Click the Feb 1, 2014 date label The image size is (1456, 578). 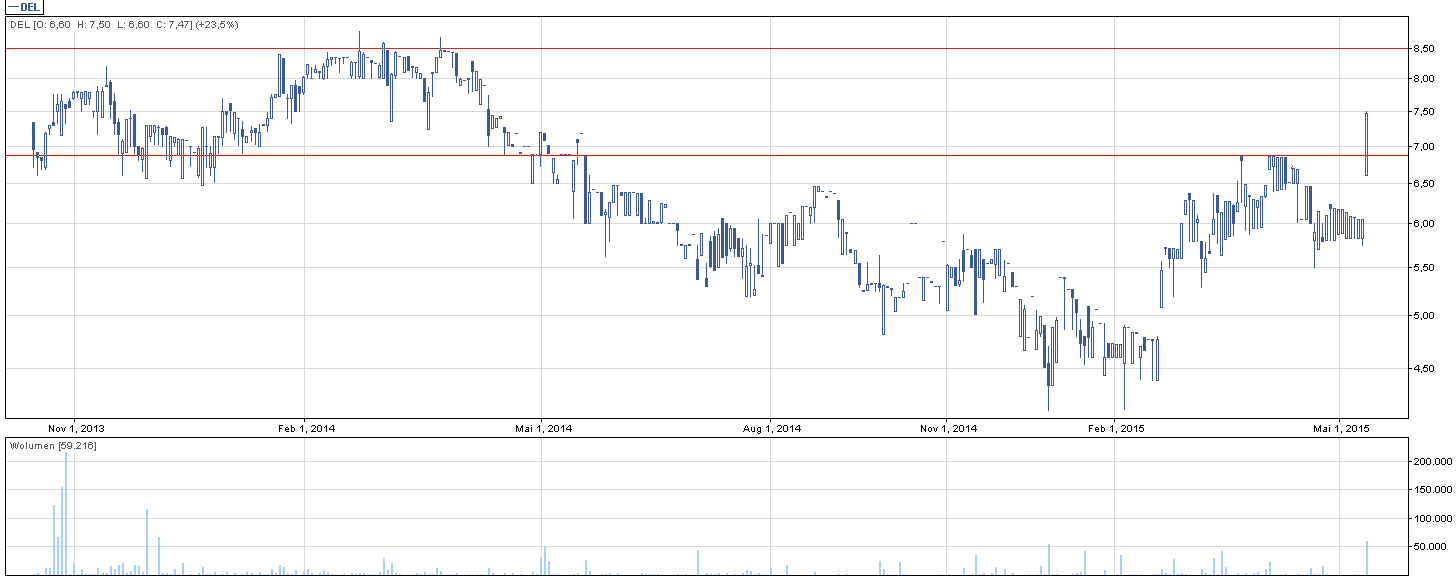click(307, 429)
